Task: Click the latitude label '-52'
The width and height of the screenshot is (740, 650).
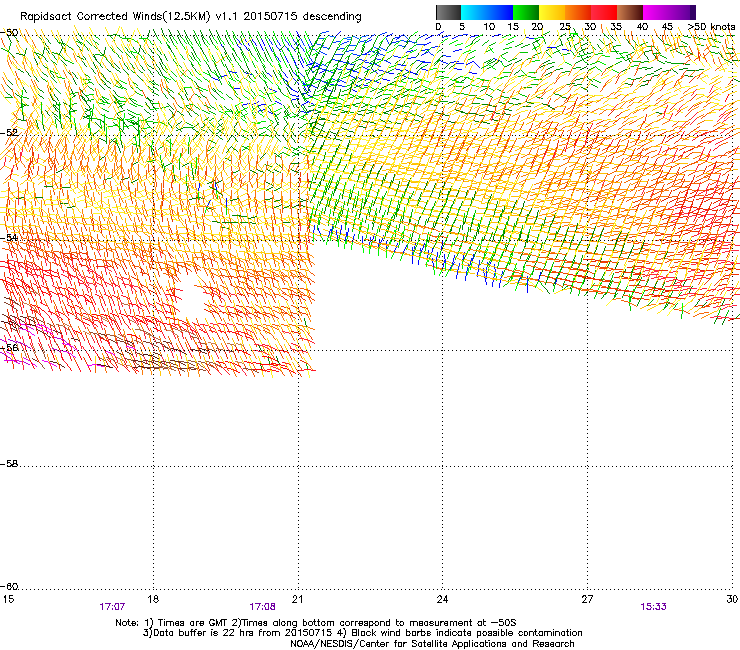Action: coord(9,133)
